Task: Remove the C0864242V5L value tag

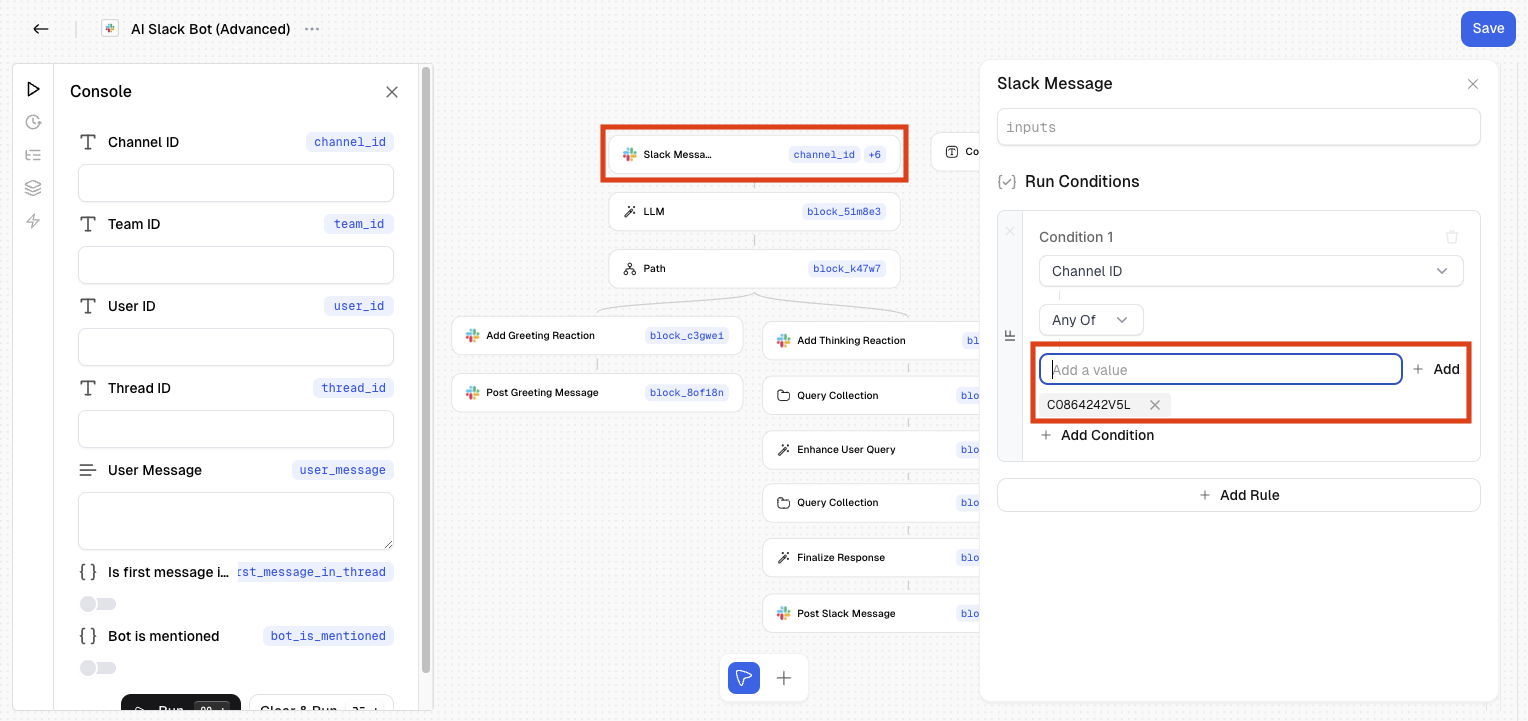Action: pyautogui.click(x=1155, y=405)
